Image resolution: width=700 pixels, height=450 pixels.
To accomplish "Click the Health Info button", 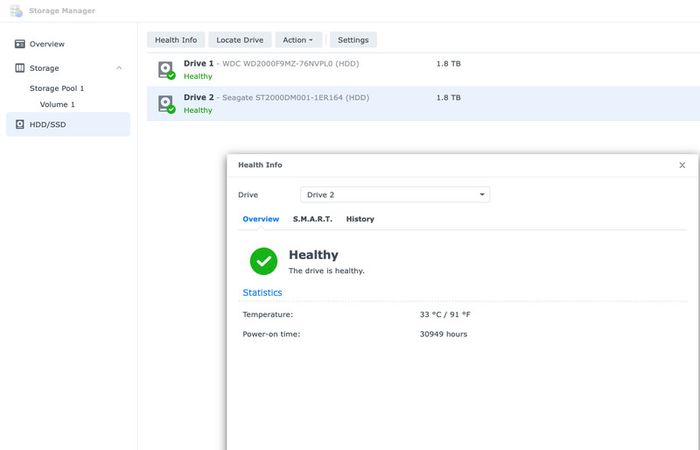I will (176, 40).
